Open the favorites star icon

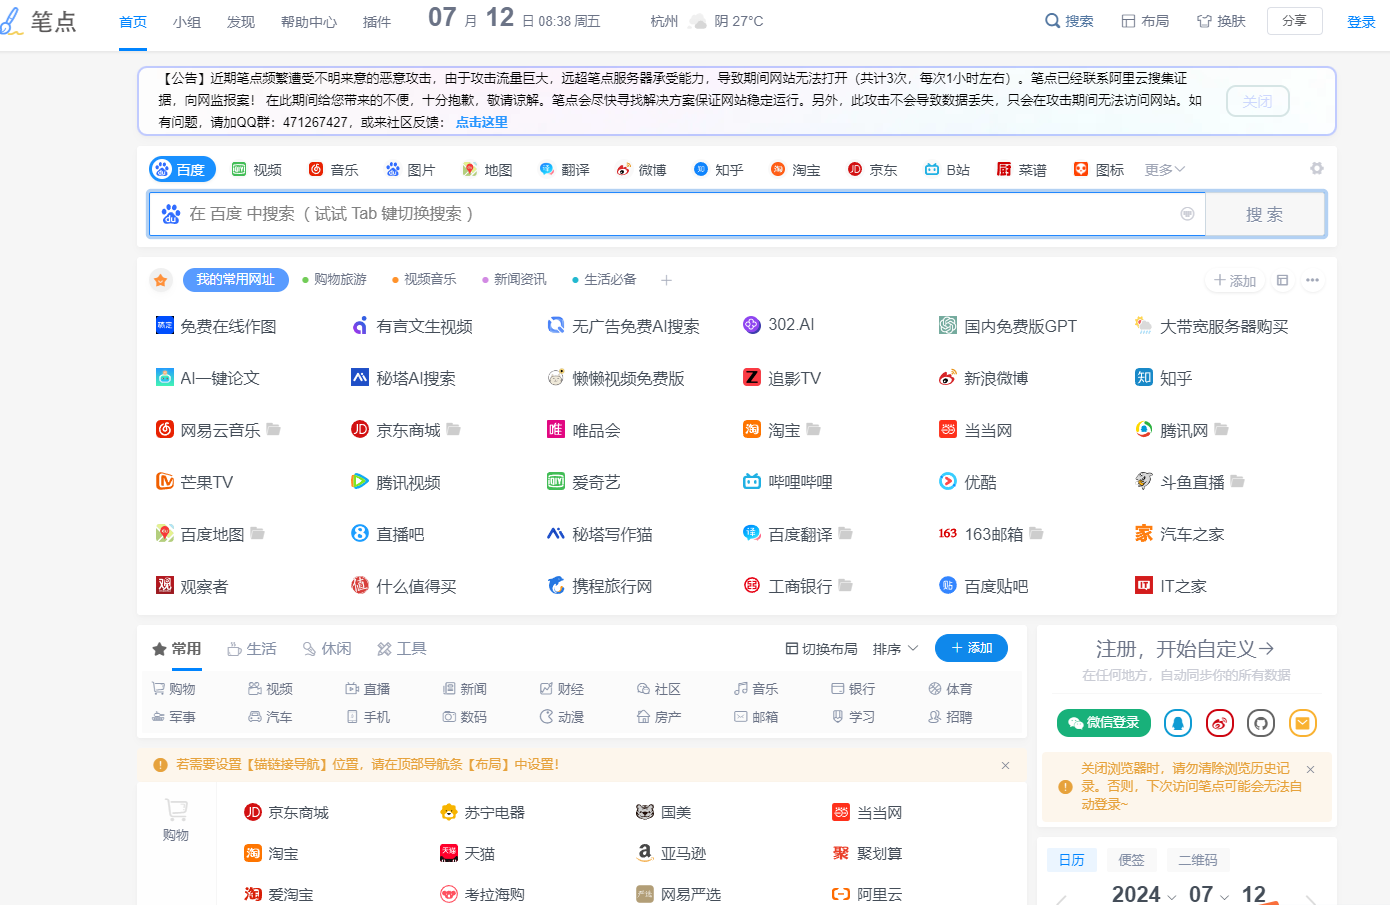coord(161,280)
